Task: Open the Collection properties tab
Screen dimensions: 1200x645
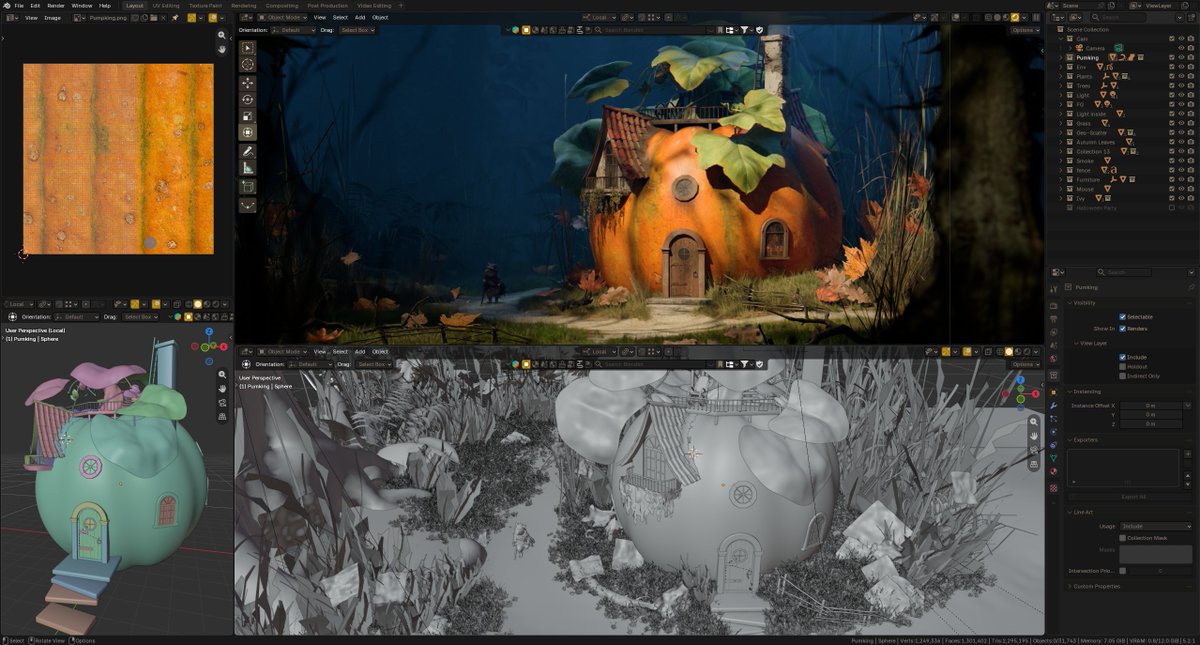Action: pyautogui.click(x=1053, y=377)
